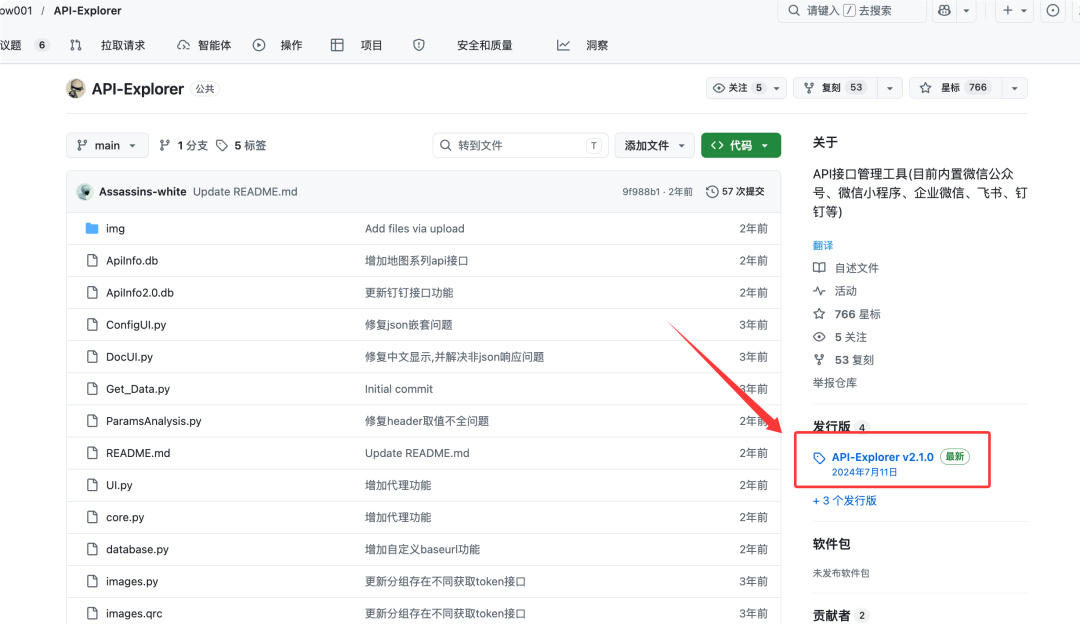View the + 3 个发行版 link
The image size is (1080, 624).
[845, 501]
